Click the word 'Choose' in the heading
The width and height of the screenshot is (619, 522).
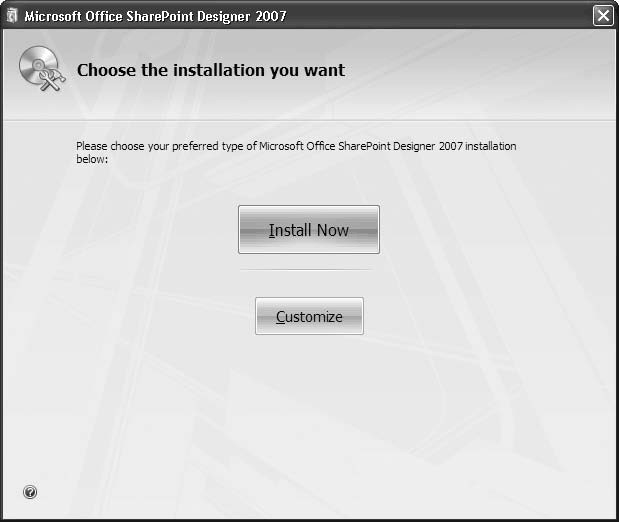[x=105, y=70]
